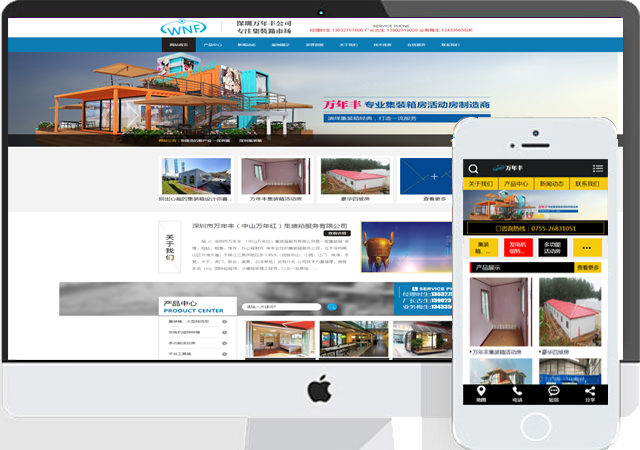The width and height of the screenshot is (640, 450).
Task: Tap the black 多功能活动房 button on mobile
Action: [552, 247]
